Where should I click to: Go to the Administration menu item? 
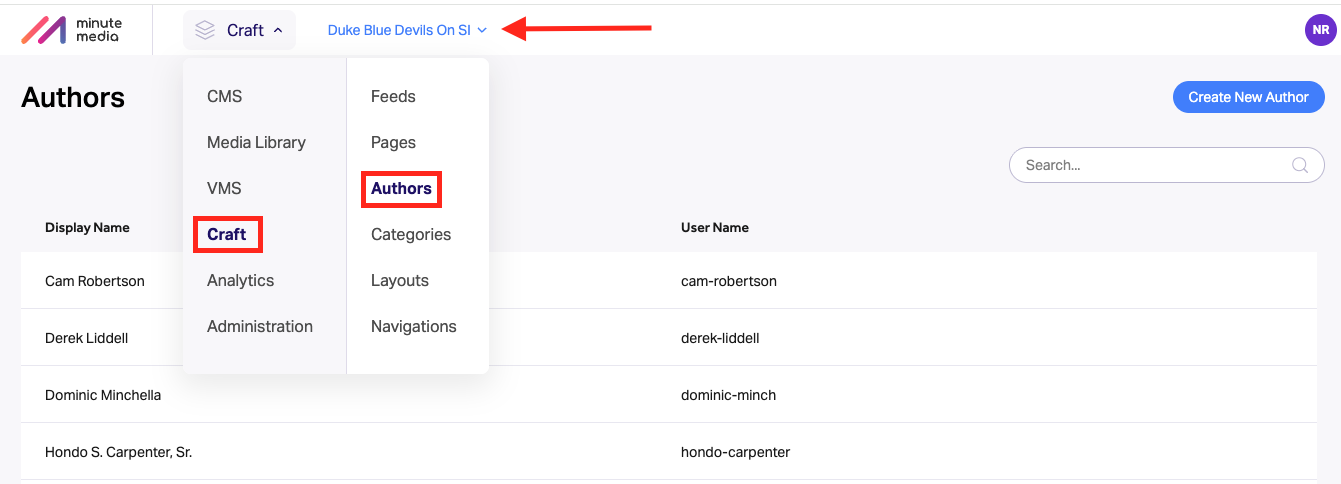coord(260,326)
